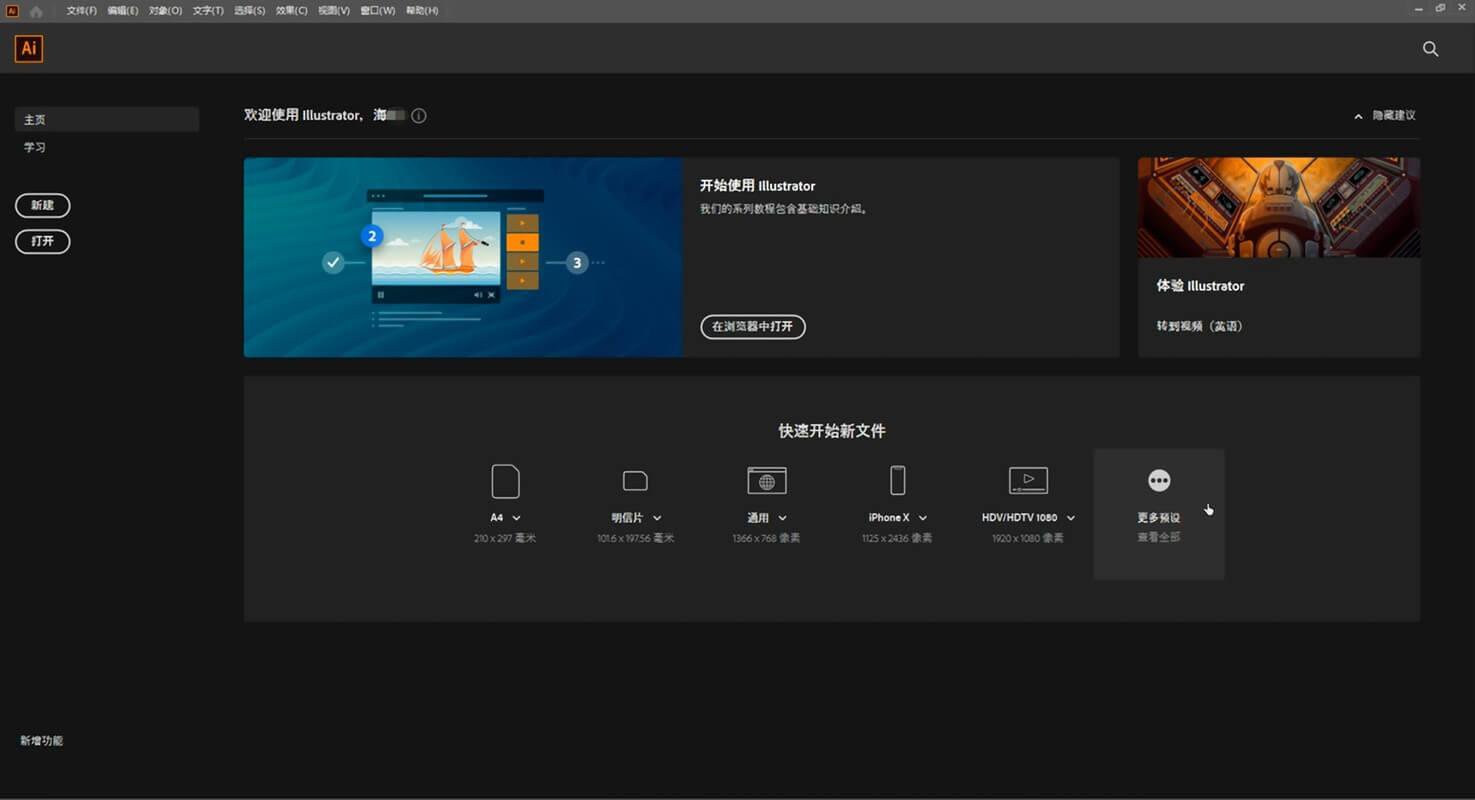The width and height of the screenshot is (1475, 800).
Task: Open the 窗口(W) menu
Action: click(378, 11)
